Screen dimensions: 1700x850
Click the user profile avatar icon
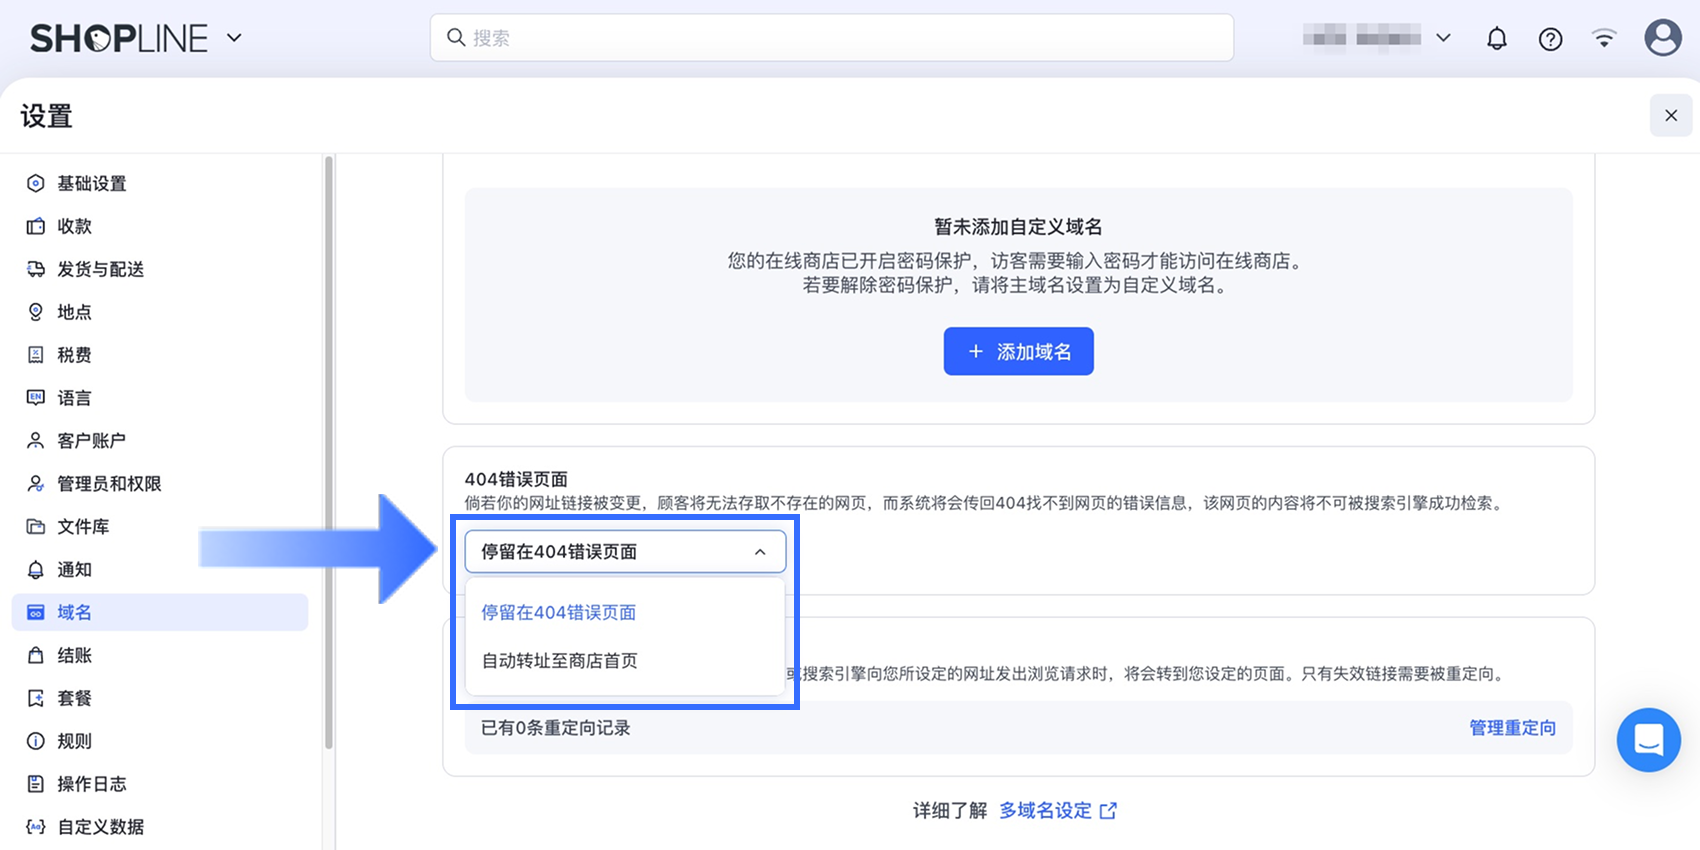click(x=1662, y=38)
